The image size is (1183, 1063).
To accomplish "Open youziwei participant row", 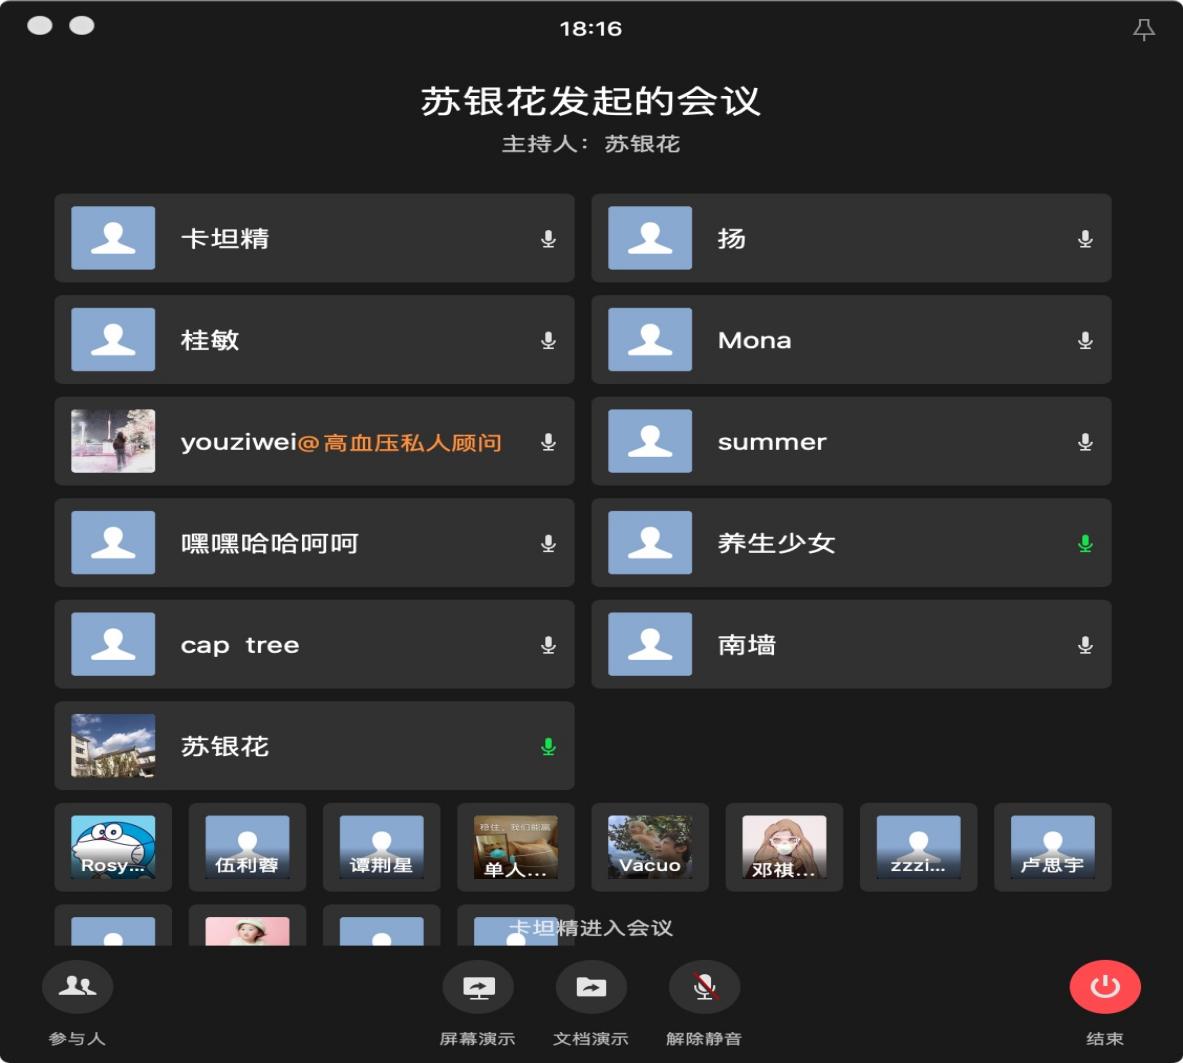I will (314, 442).
